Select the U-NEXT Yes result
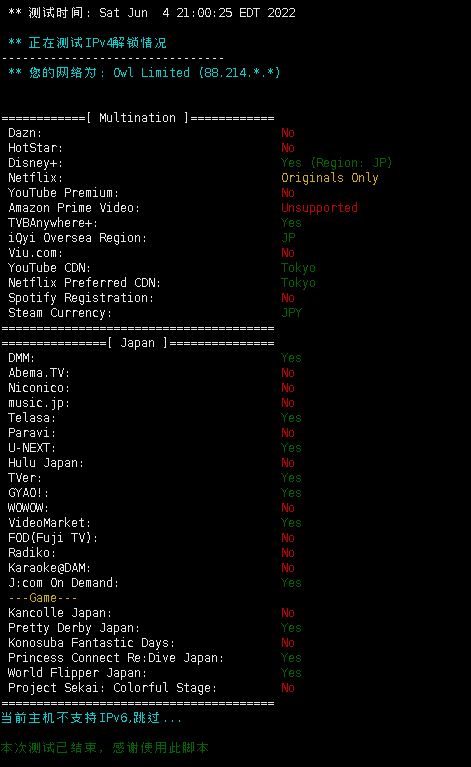The height and width of the screenshot is (767, 471). coord(291,448)
